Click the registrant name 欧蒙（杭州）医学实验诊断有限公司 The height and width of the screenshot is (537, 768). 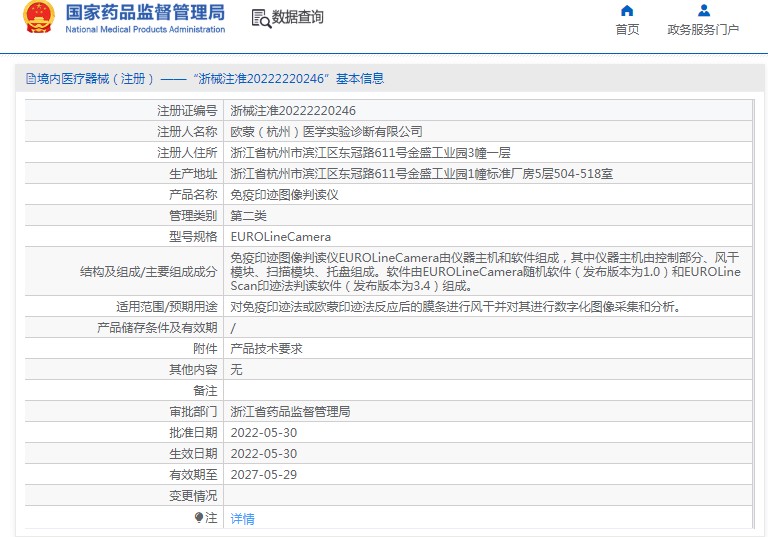[x=326, y=131]
